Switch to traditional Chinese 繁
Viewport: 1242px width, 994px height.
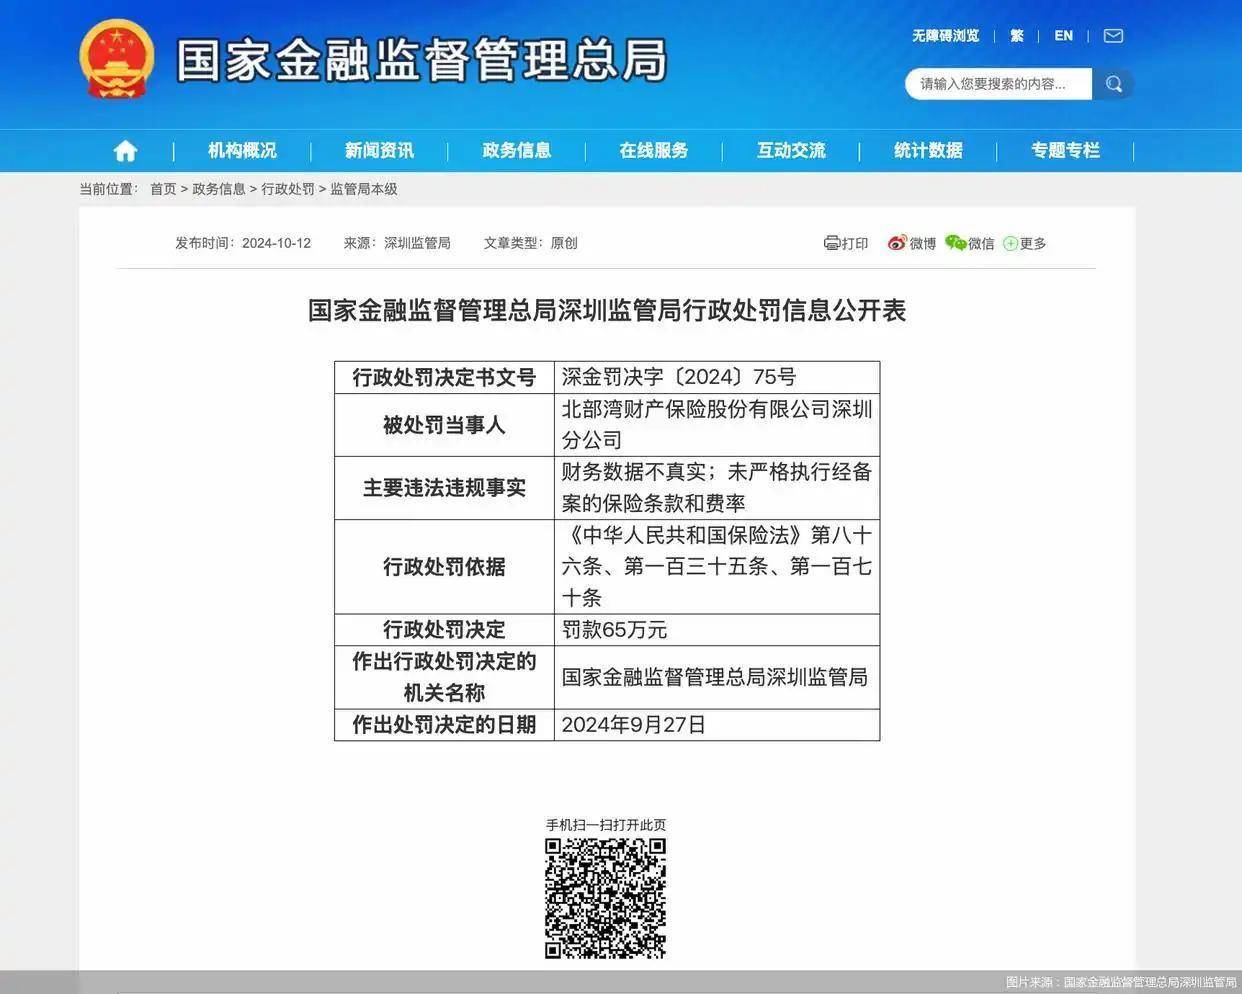(x=1017, y=36)
